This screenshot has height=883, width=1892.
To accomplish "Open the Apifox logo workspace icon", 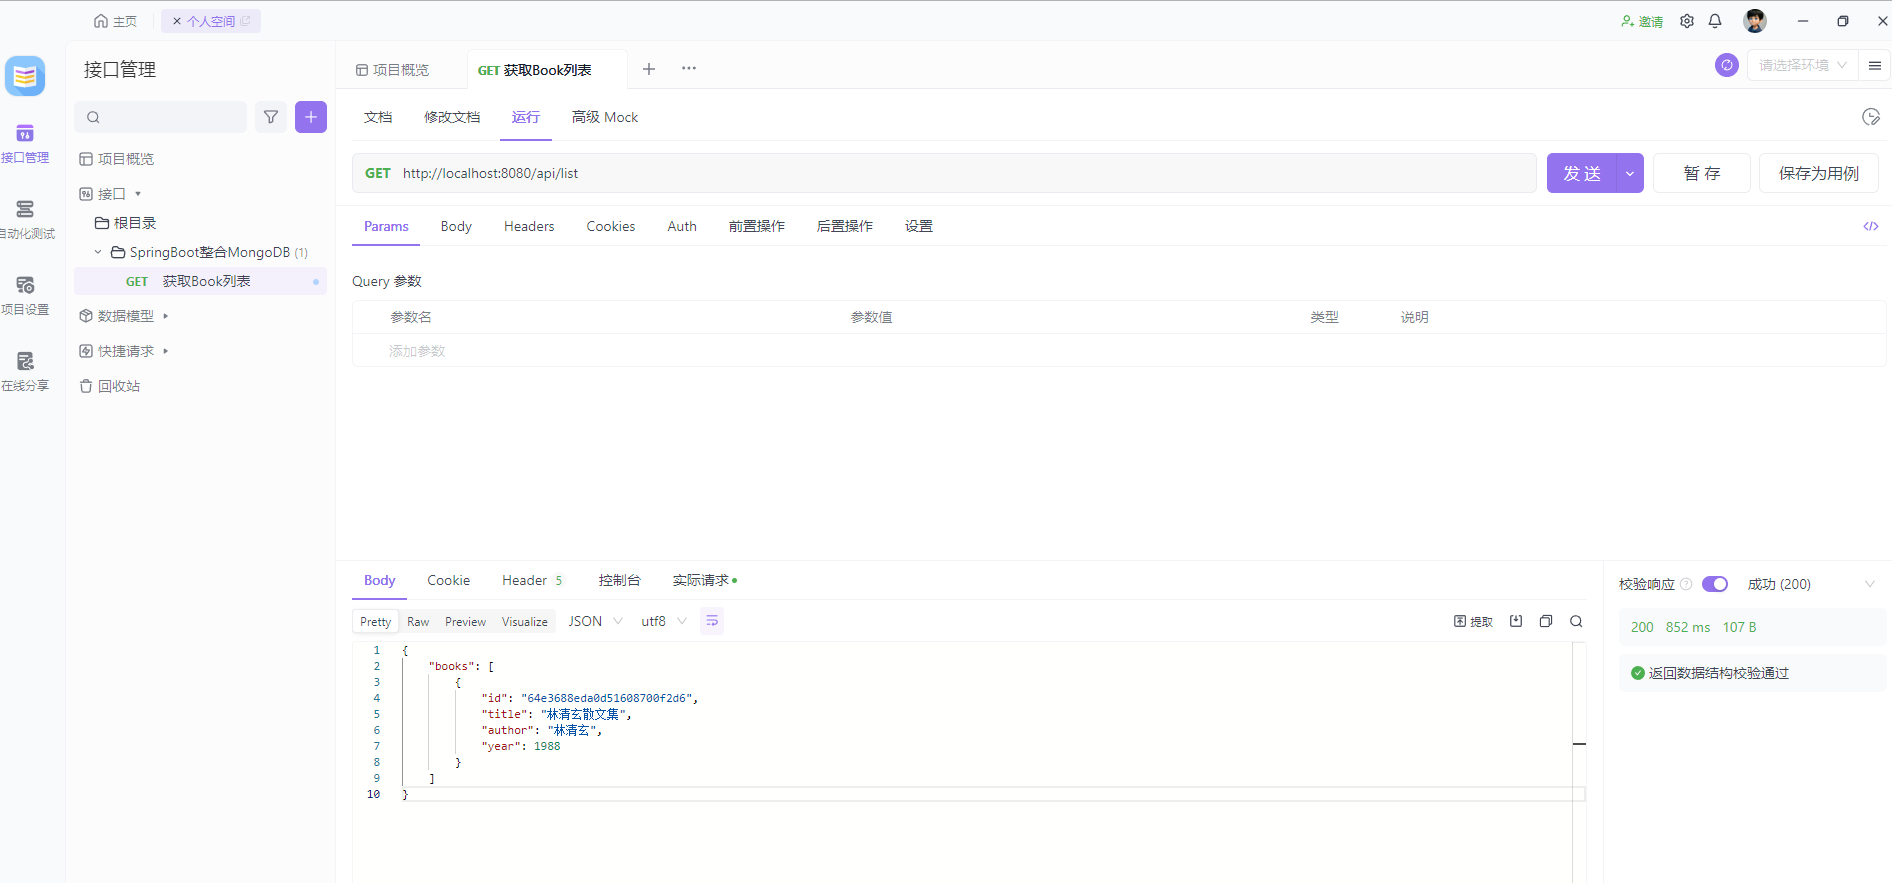I will click(25, 76).
